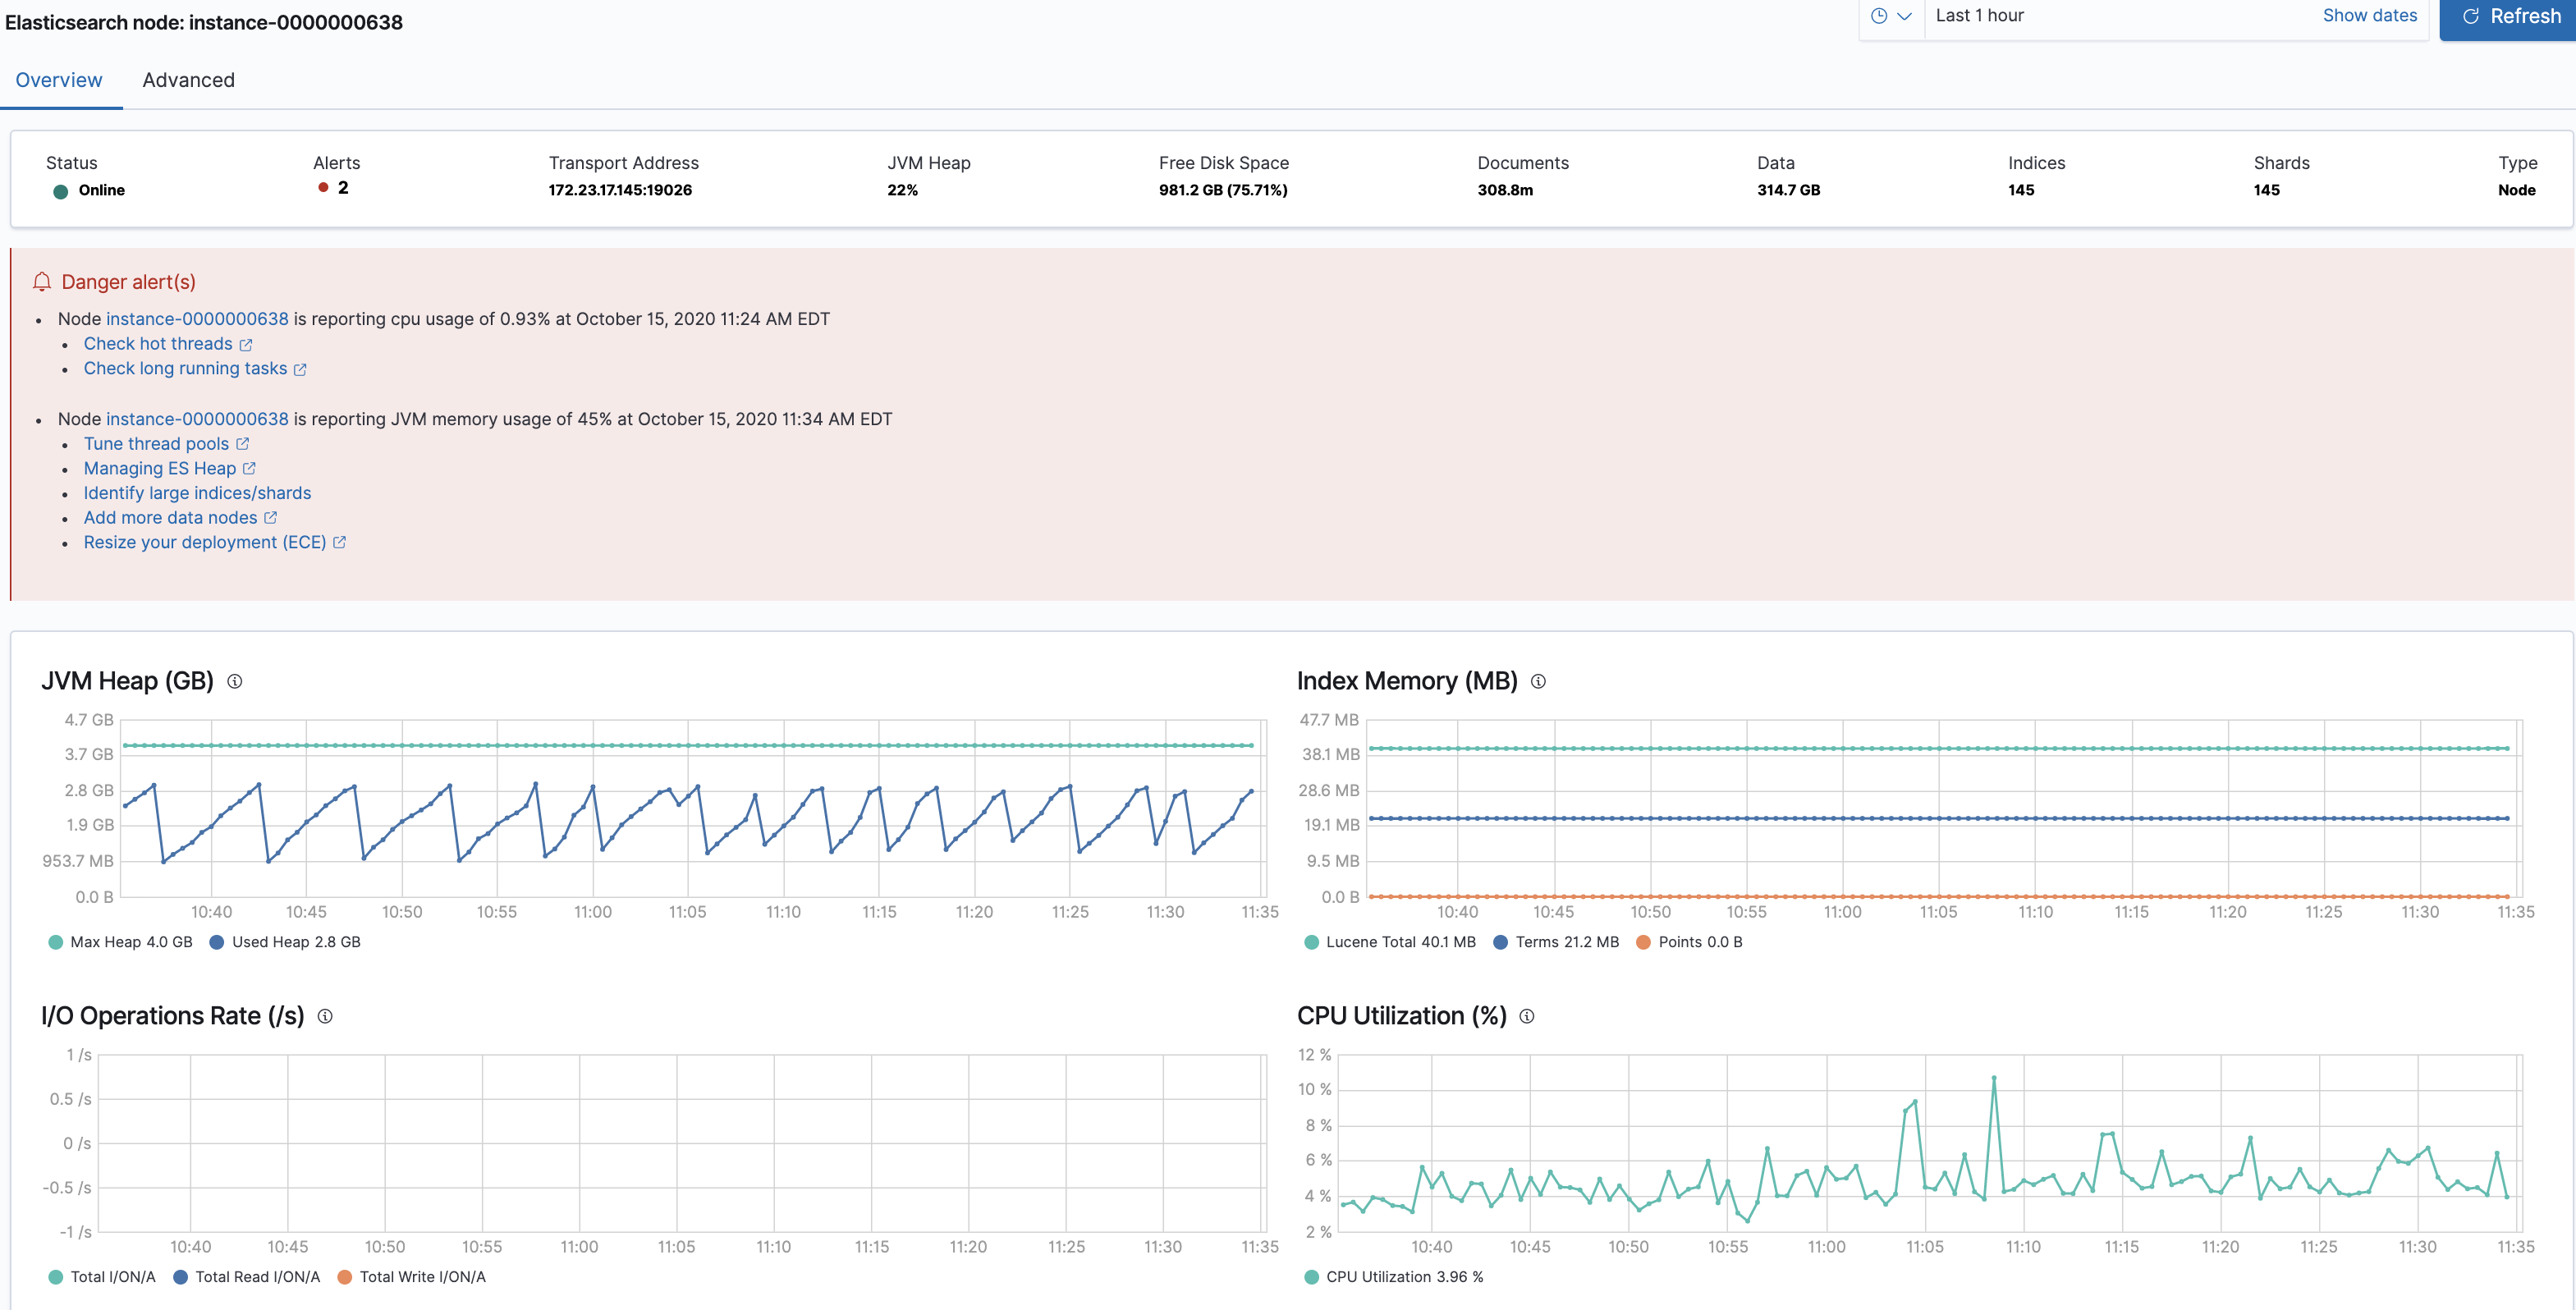The image size is (2576, 1310).
Task: Click external link icon beside Tune thread pools
Action: click(x=242, y=444)
